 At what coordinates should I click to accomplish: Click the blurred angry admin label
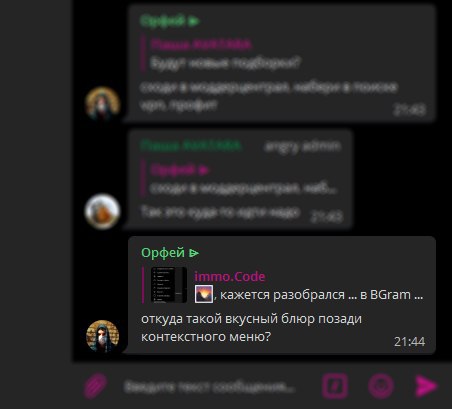point(302,146)
